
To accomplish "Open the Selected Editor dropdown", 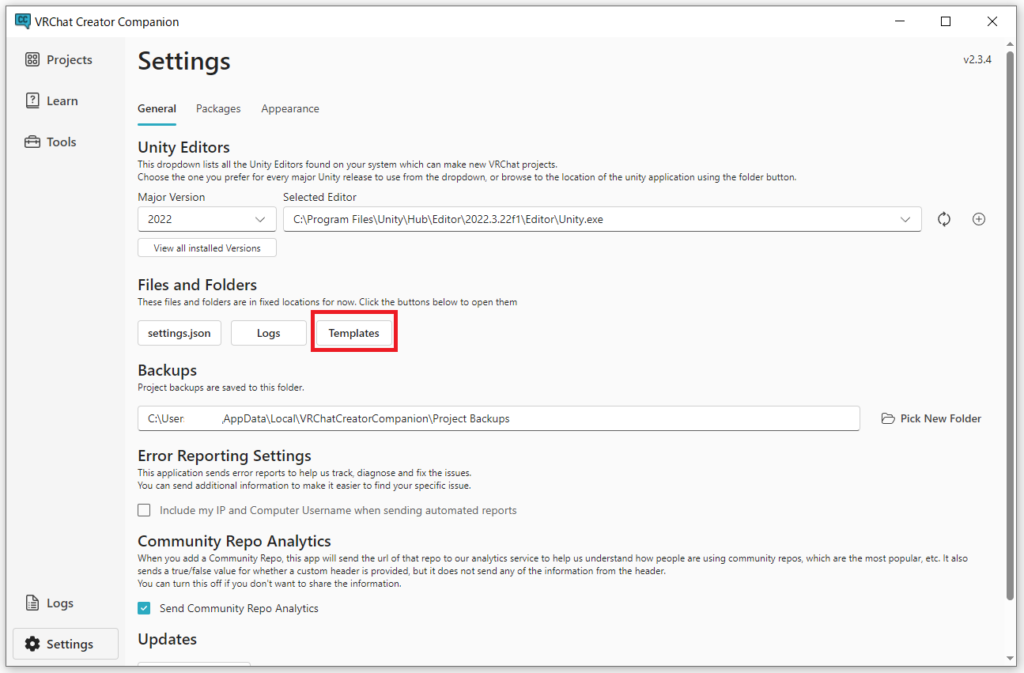I will tap(602, 219).
